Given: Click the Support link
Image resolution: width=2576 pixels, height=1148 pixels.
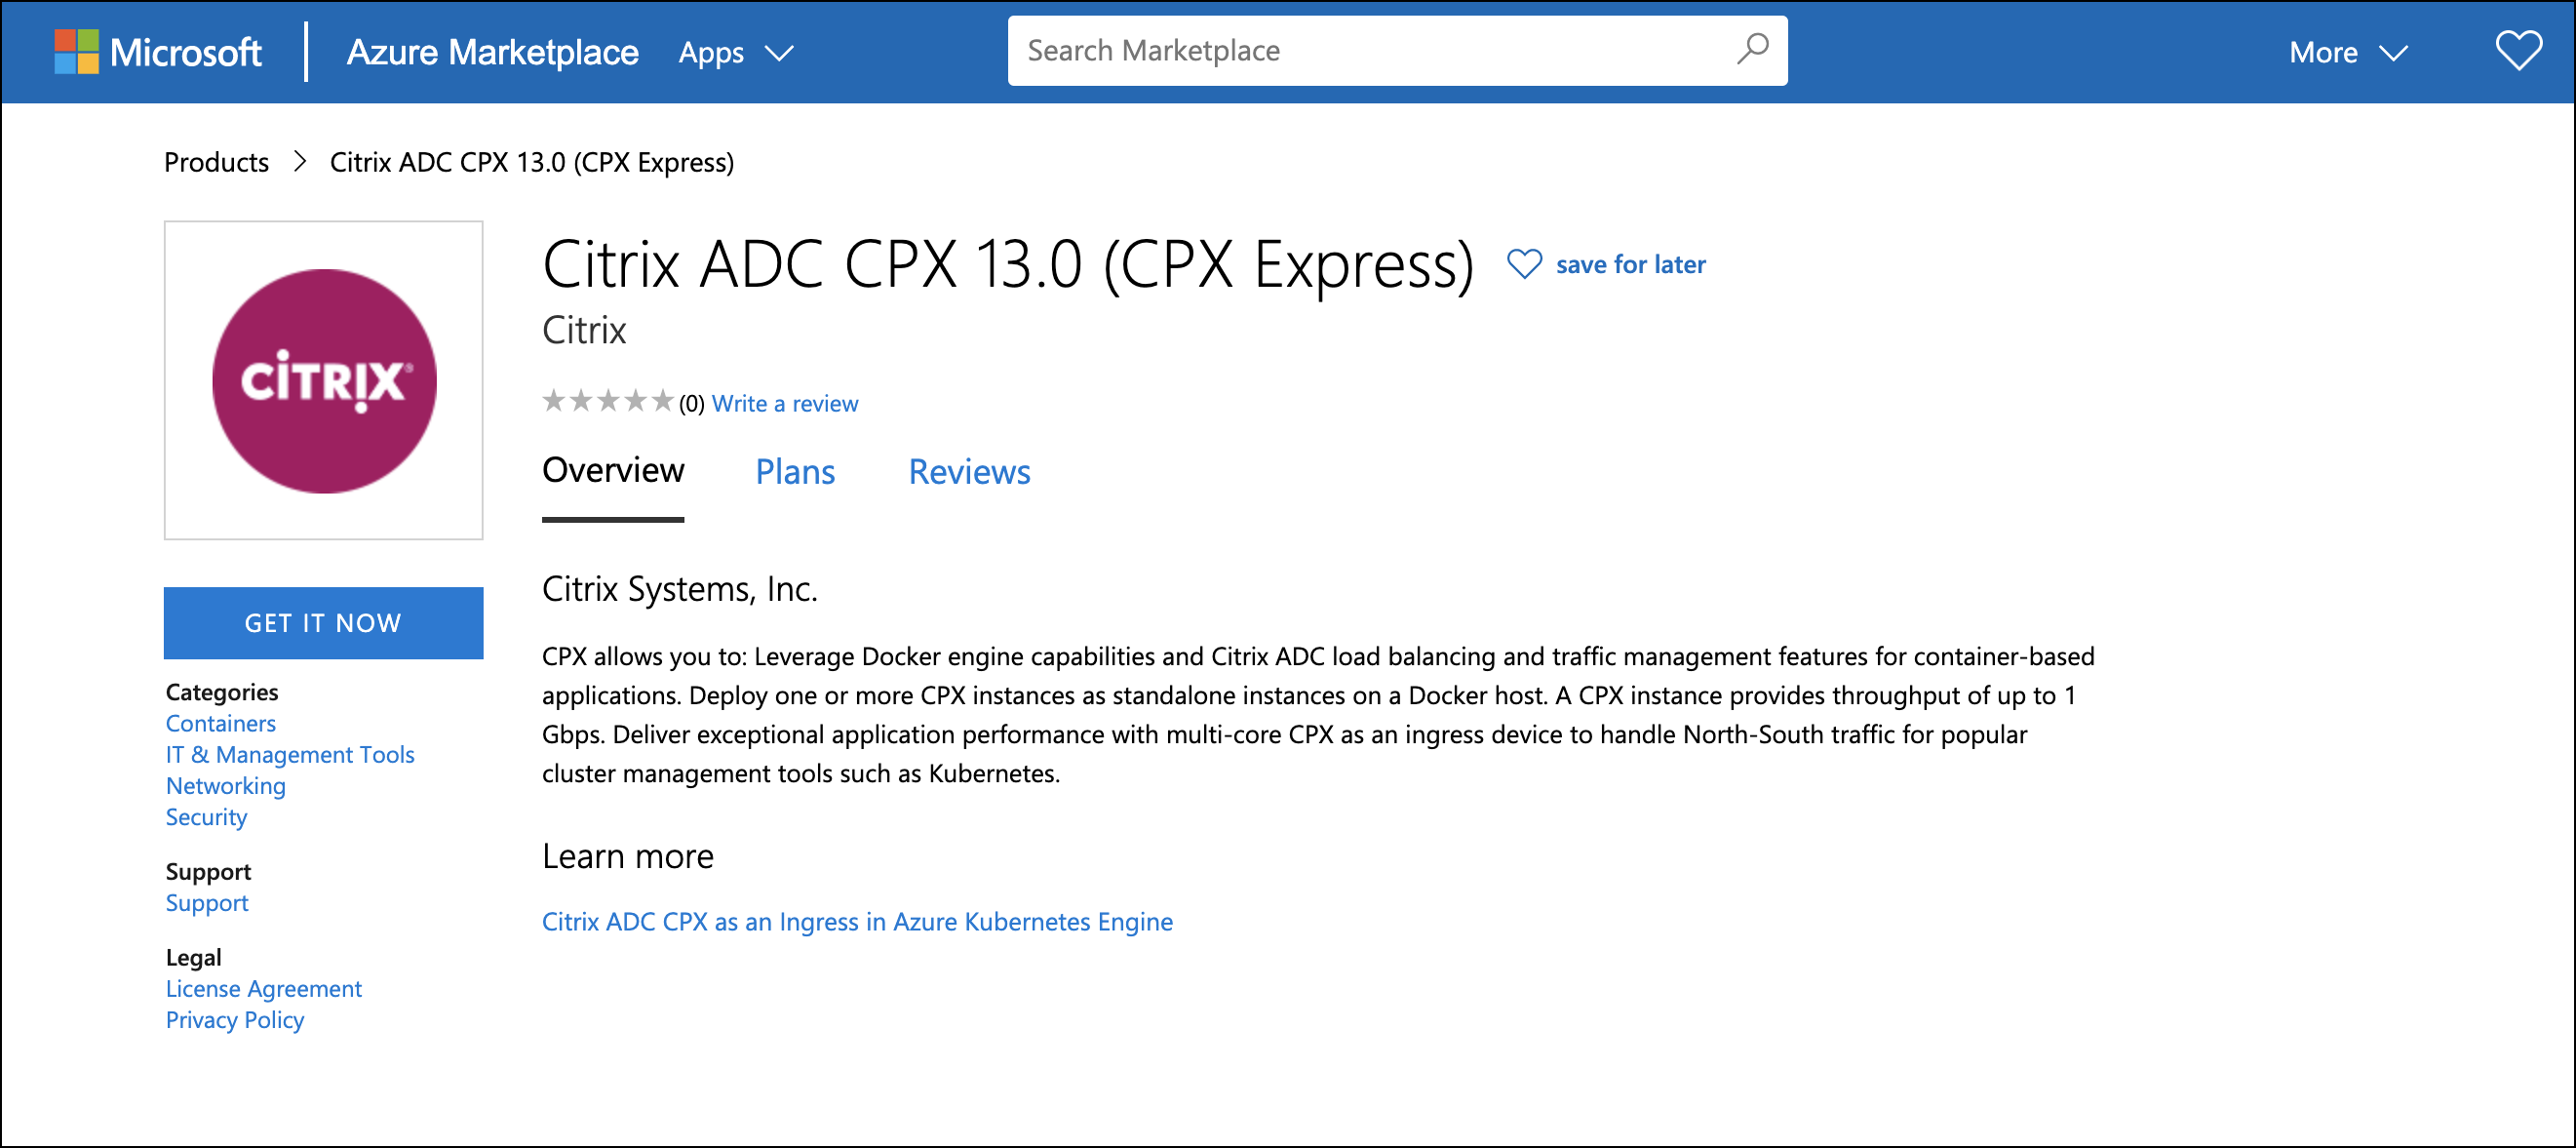Looking at the screenshot, I should 207,903.
